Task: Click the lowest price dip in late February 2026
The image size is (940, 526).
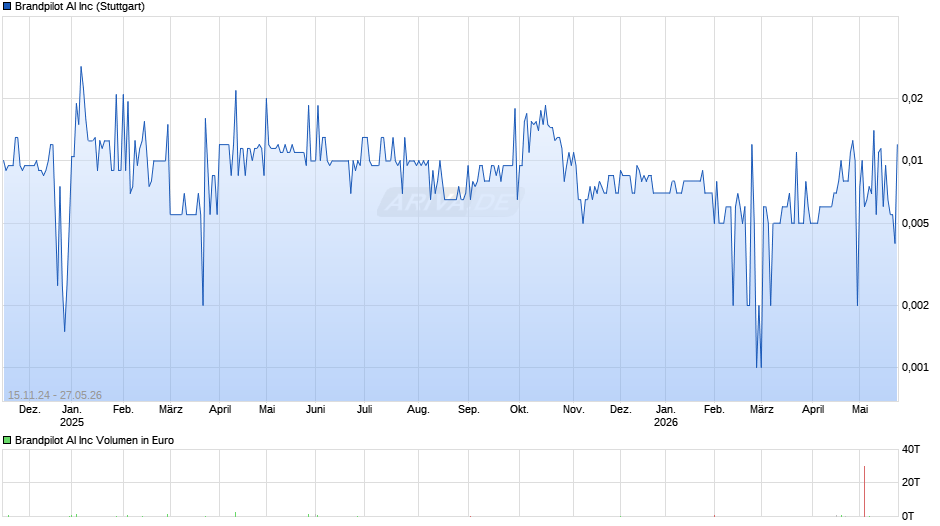Action: (x=759, y=366)
